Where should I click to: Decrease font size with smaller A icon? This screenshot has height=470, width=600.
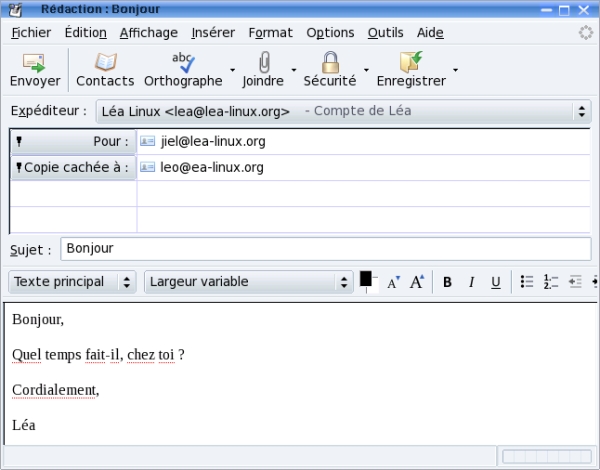394,282
